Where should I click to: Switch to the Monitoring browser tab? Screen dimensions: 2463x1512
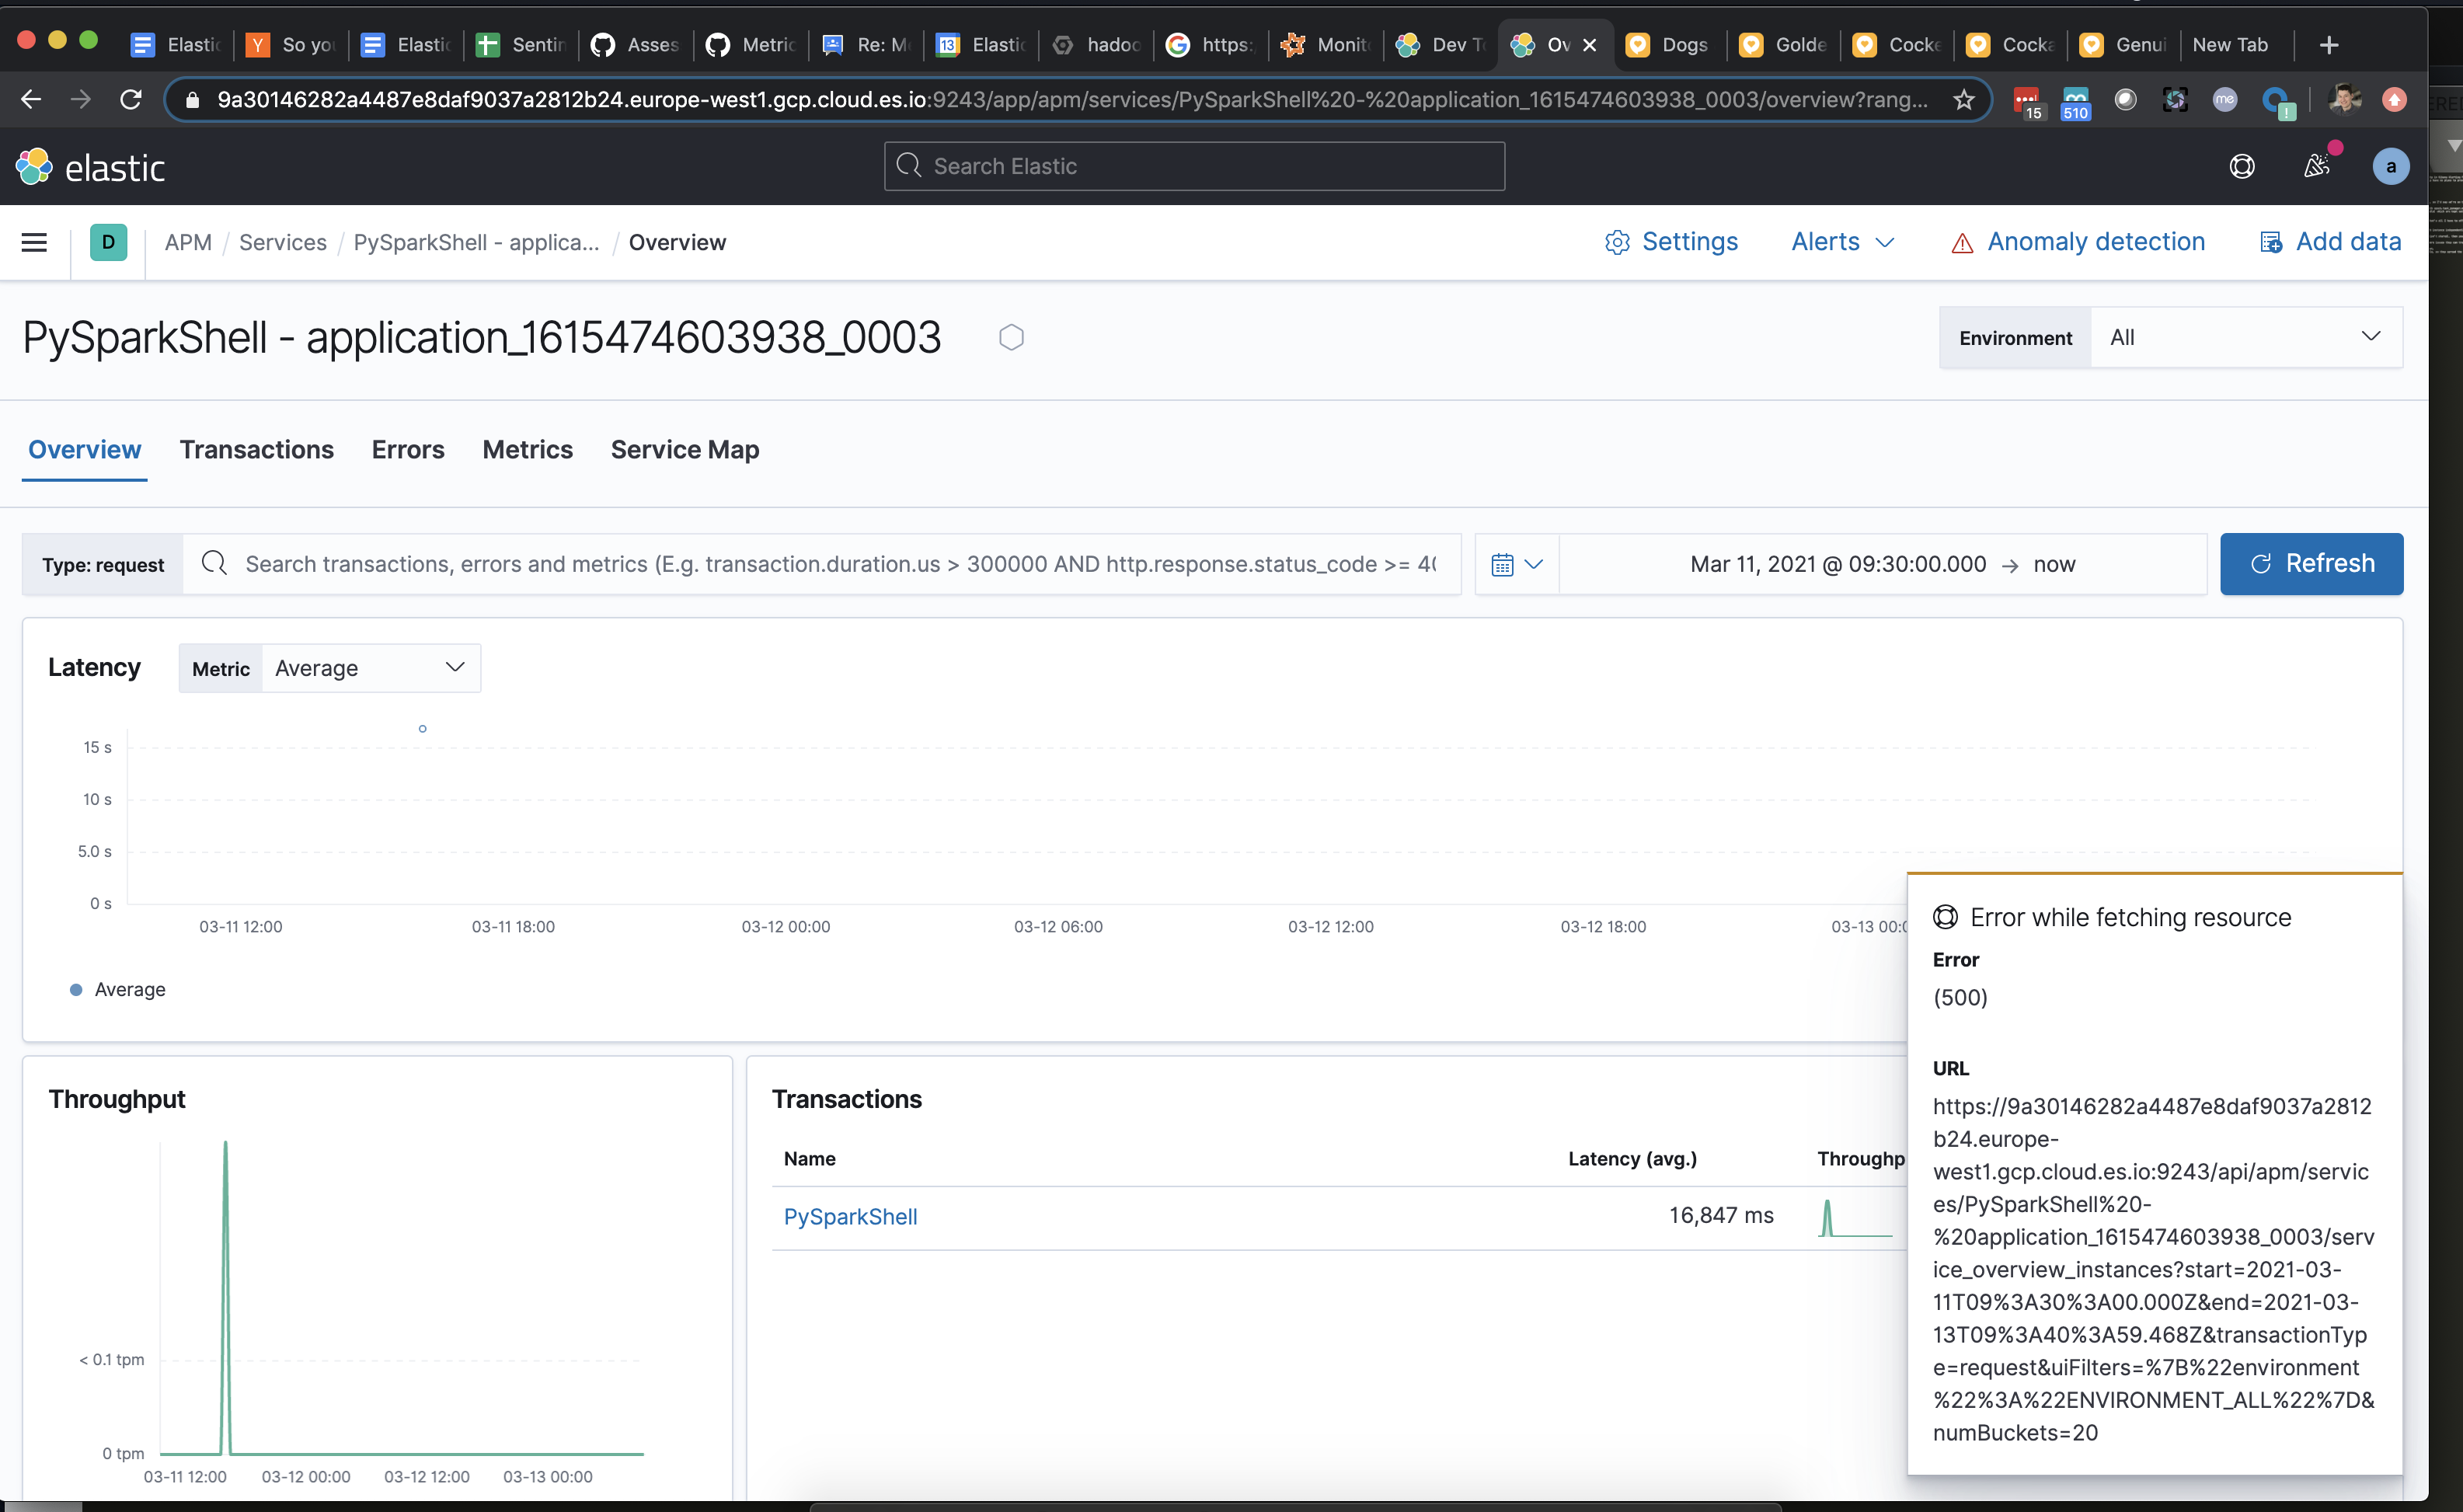tap(1326, 45)
